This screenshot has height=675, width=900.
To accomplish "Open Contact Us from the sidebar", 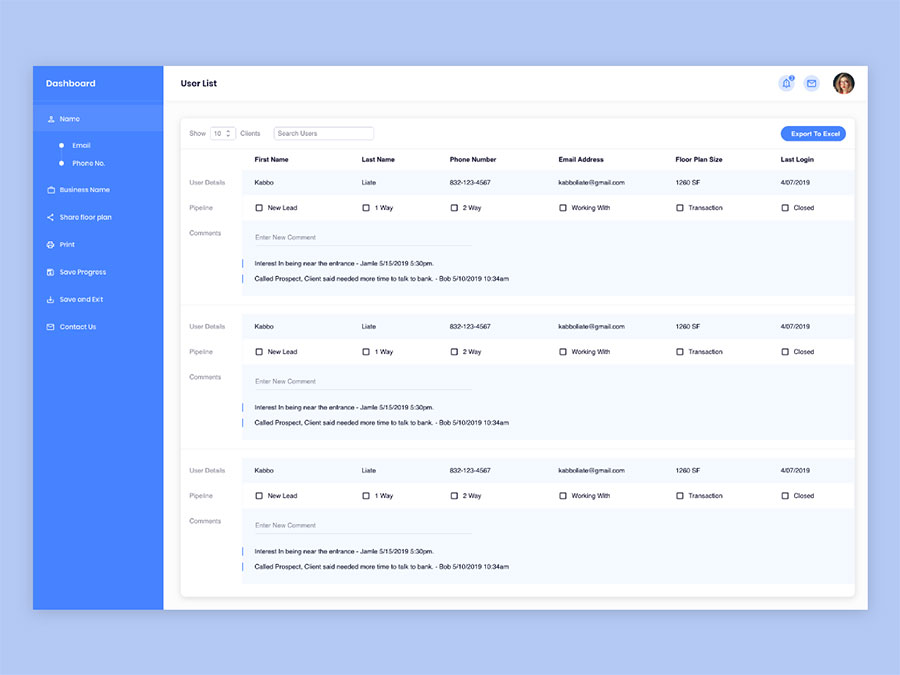I will (78, 327).
